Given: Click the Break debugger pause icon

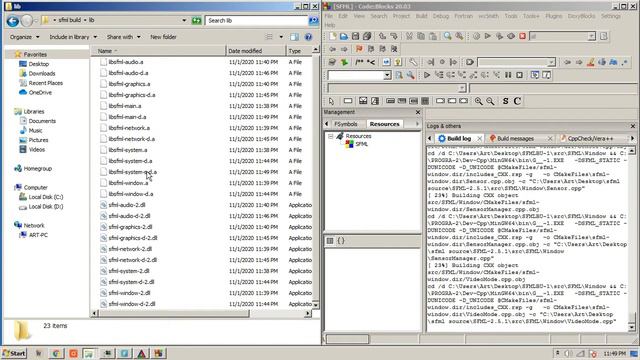Looking at the screenshot, I should click(x=508, y=75).
